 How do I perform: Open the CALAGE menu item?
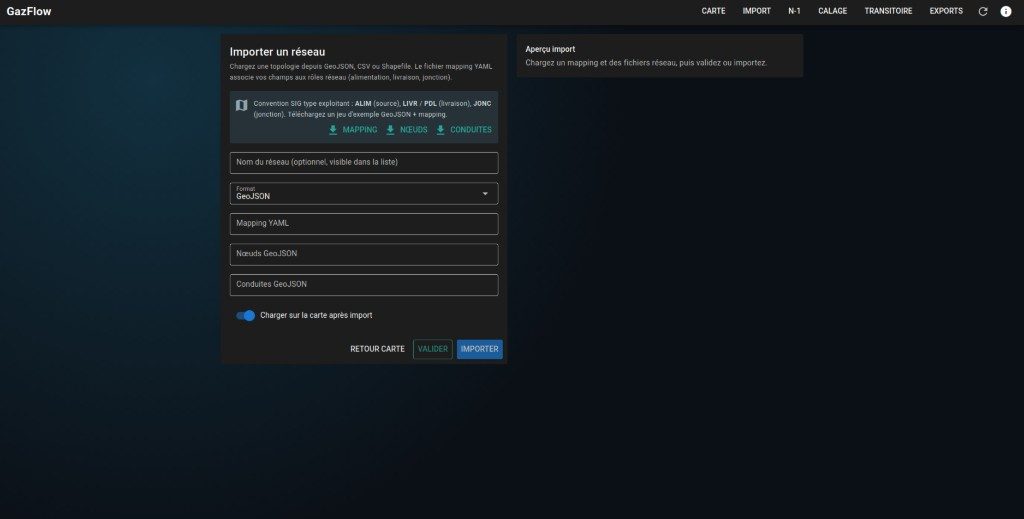click(833, 11)
